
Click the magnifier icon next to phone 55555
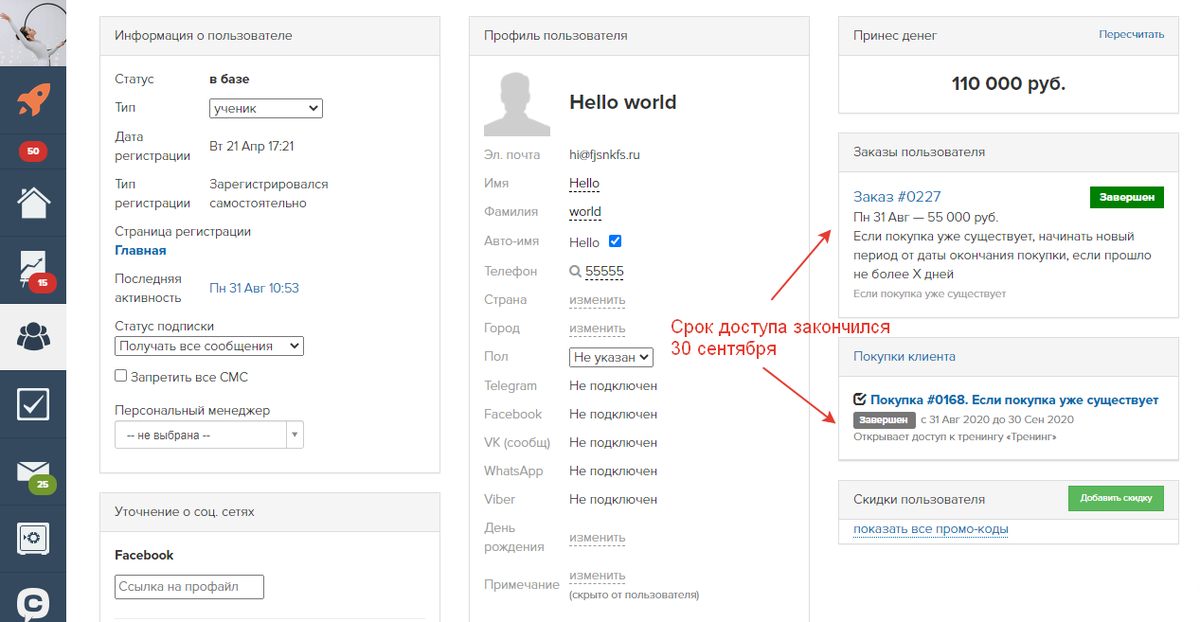point(575,271)
